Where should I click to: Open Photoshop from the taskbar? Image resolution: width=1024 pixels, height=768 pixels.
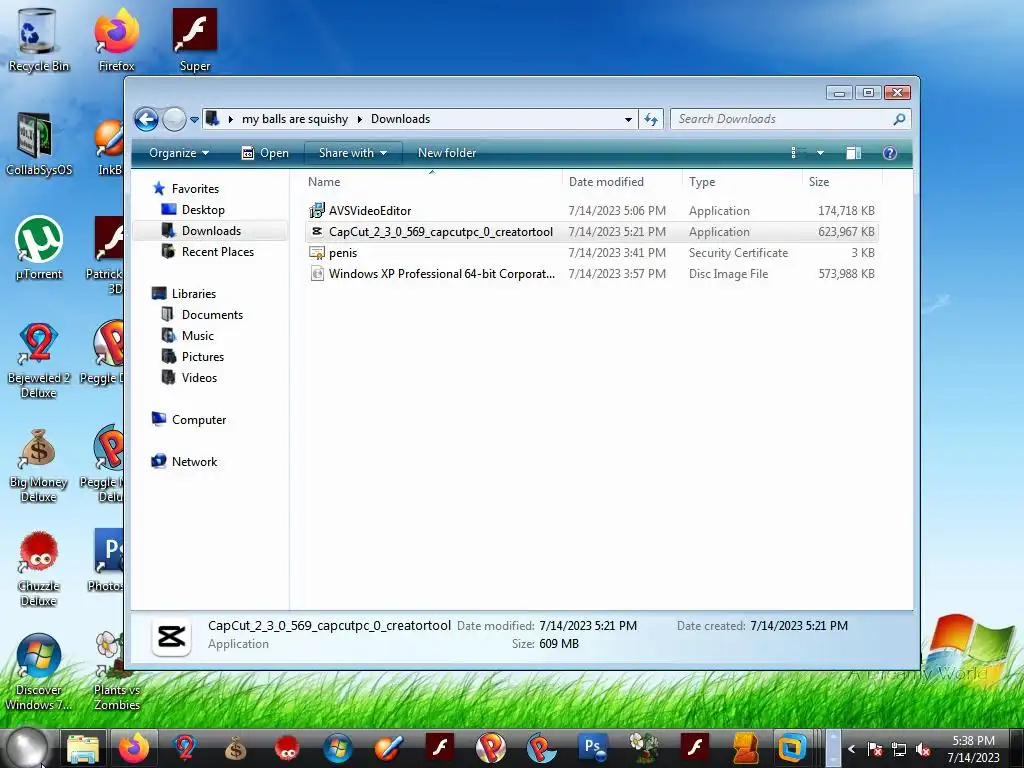[592, 748]
